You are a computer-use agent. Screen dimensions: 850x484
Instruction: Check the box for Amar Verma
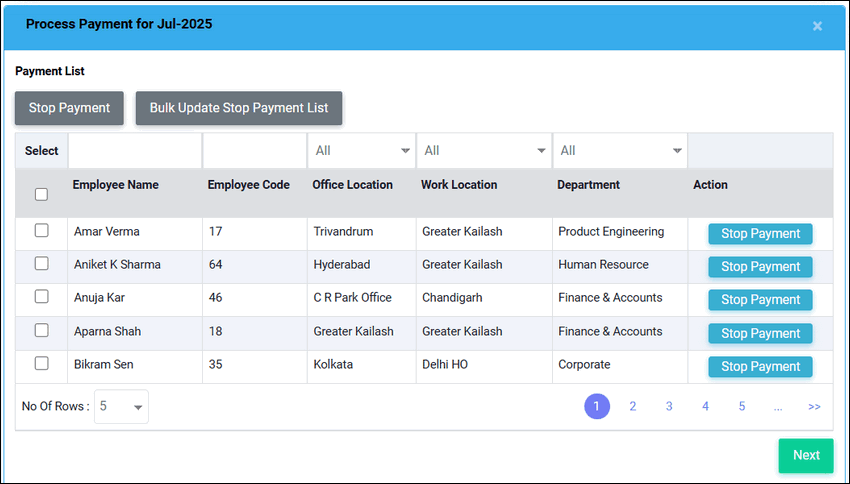tap(41, 231)
